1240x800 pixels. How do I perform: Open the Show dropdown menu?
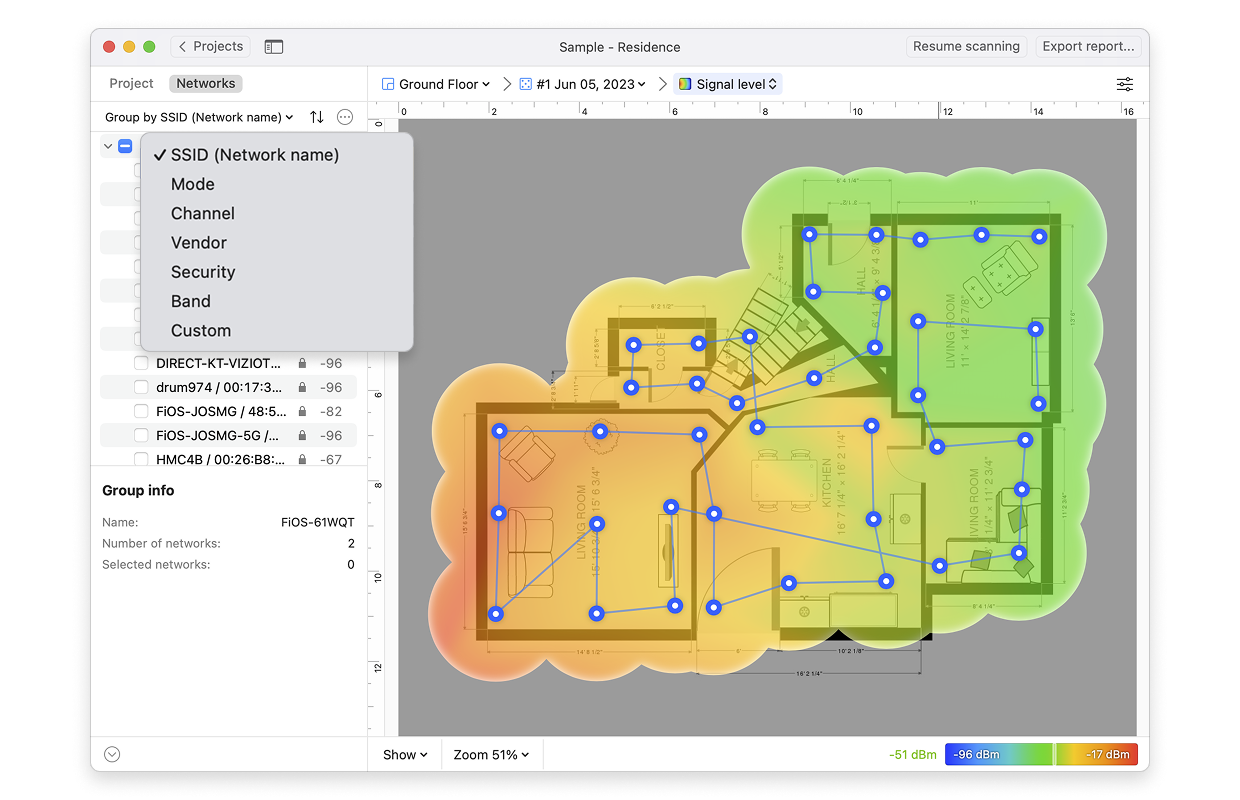click(x=405, y=755)
